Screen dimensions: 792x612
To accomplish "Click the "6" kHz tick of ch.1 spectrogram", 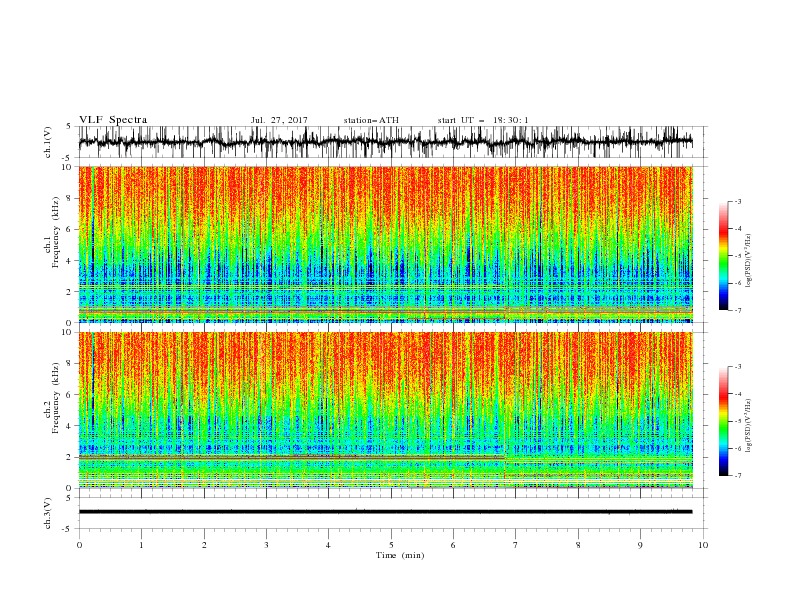I will (x=70, y=229).
